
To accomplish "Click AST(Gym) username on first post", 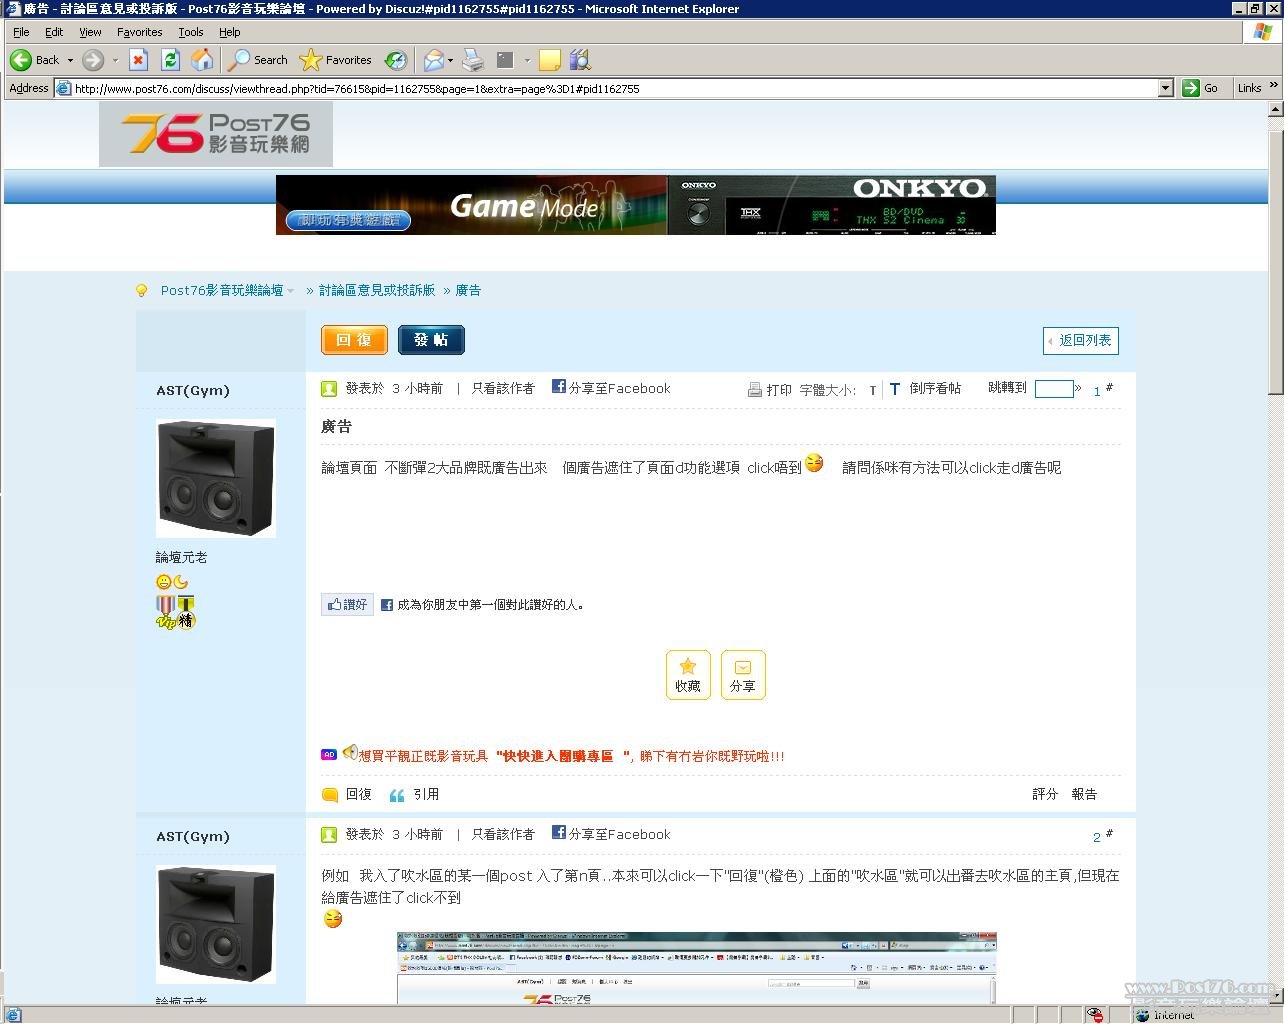I will [x=193, y=391].
